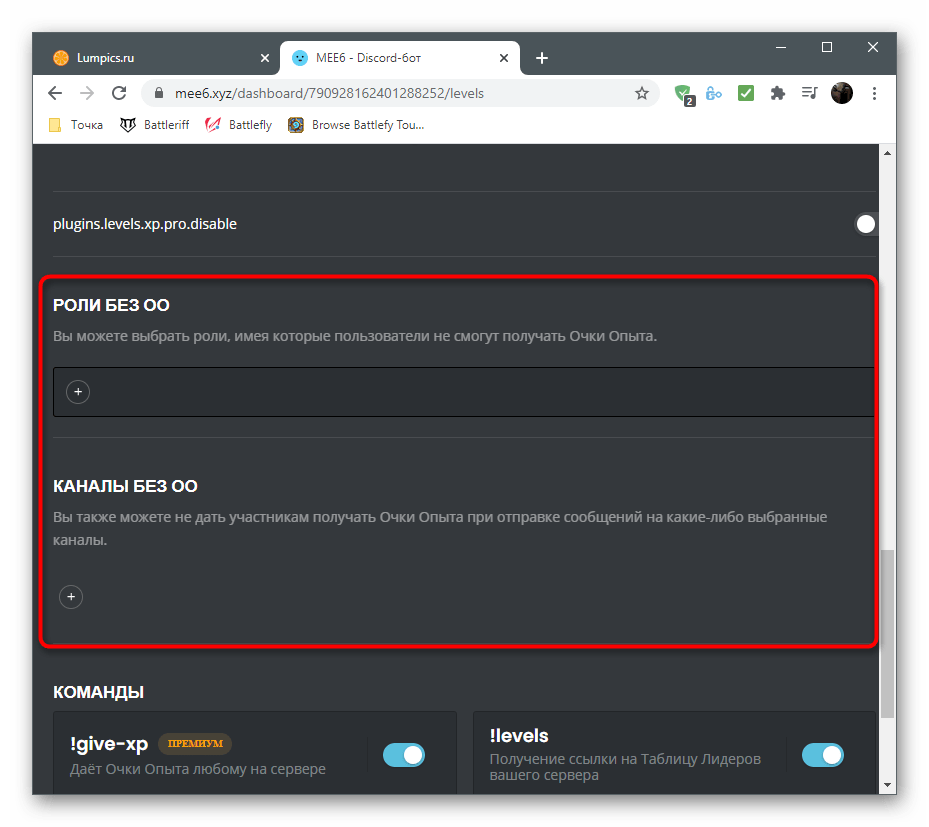Open the media control playlist icon

(x=809, y=93)
